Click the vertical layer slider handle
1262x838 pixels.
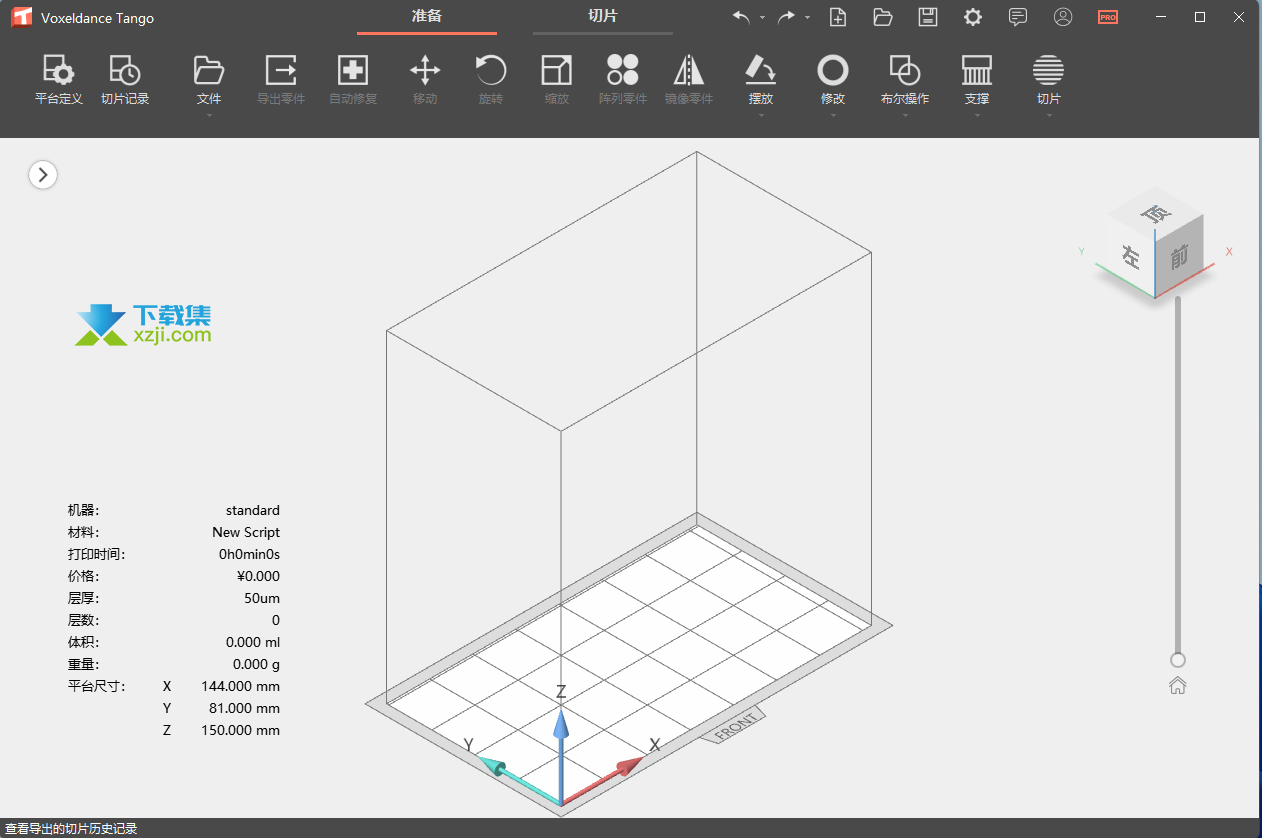pos(1178,660)
